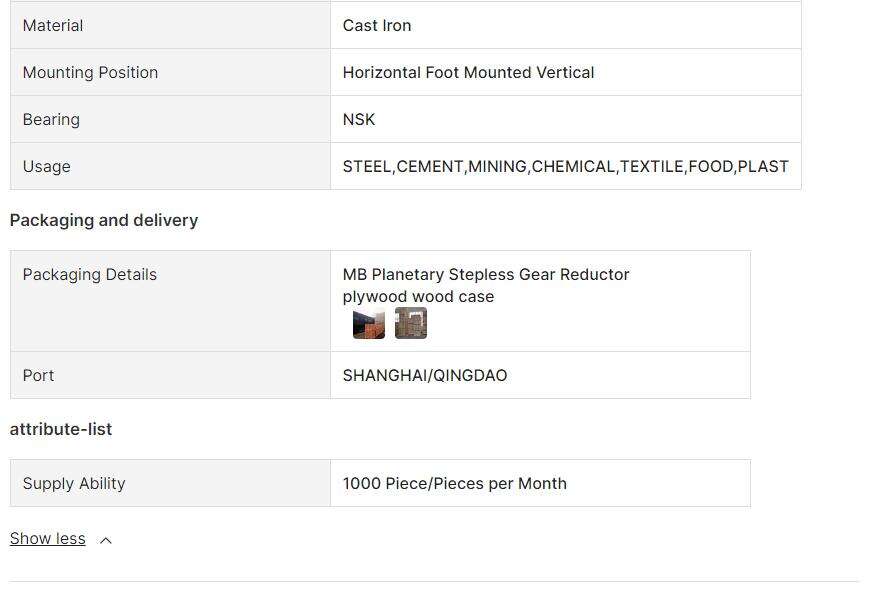Click the 1000 Piece/Pieces per Month value
Image resolution: width=871 pixels, height=594 pixels.
454,483
